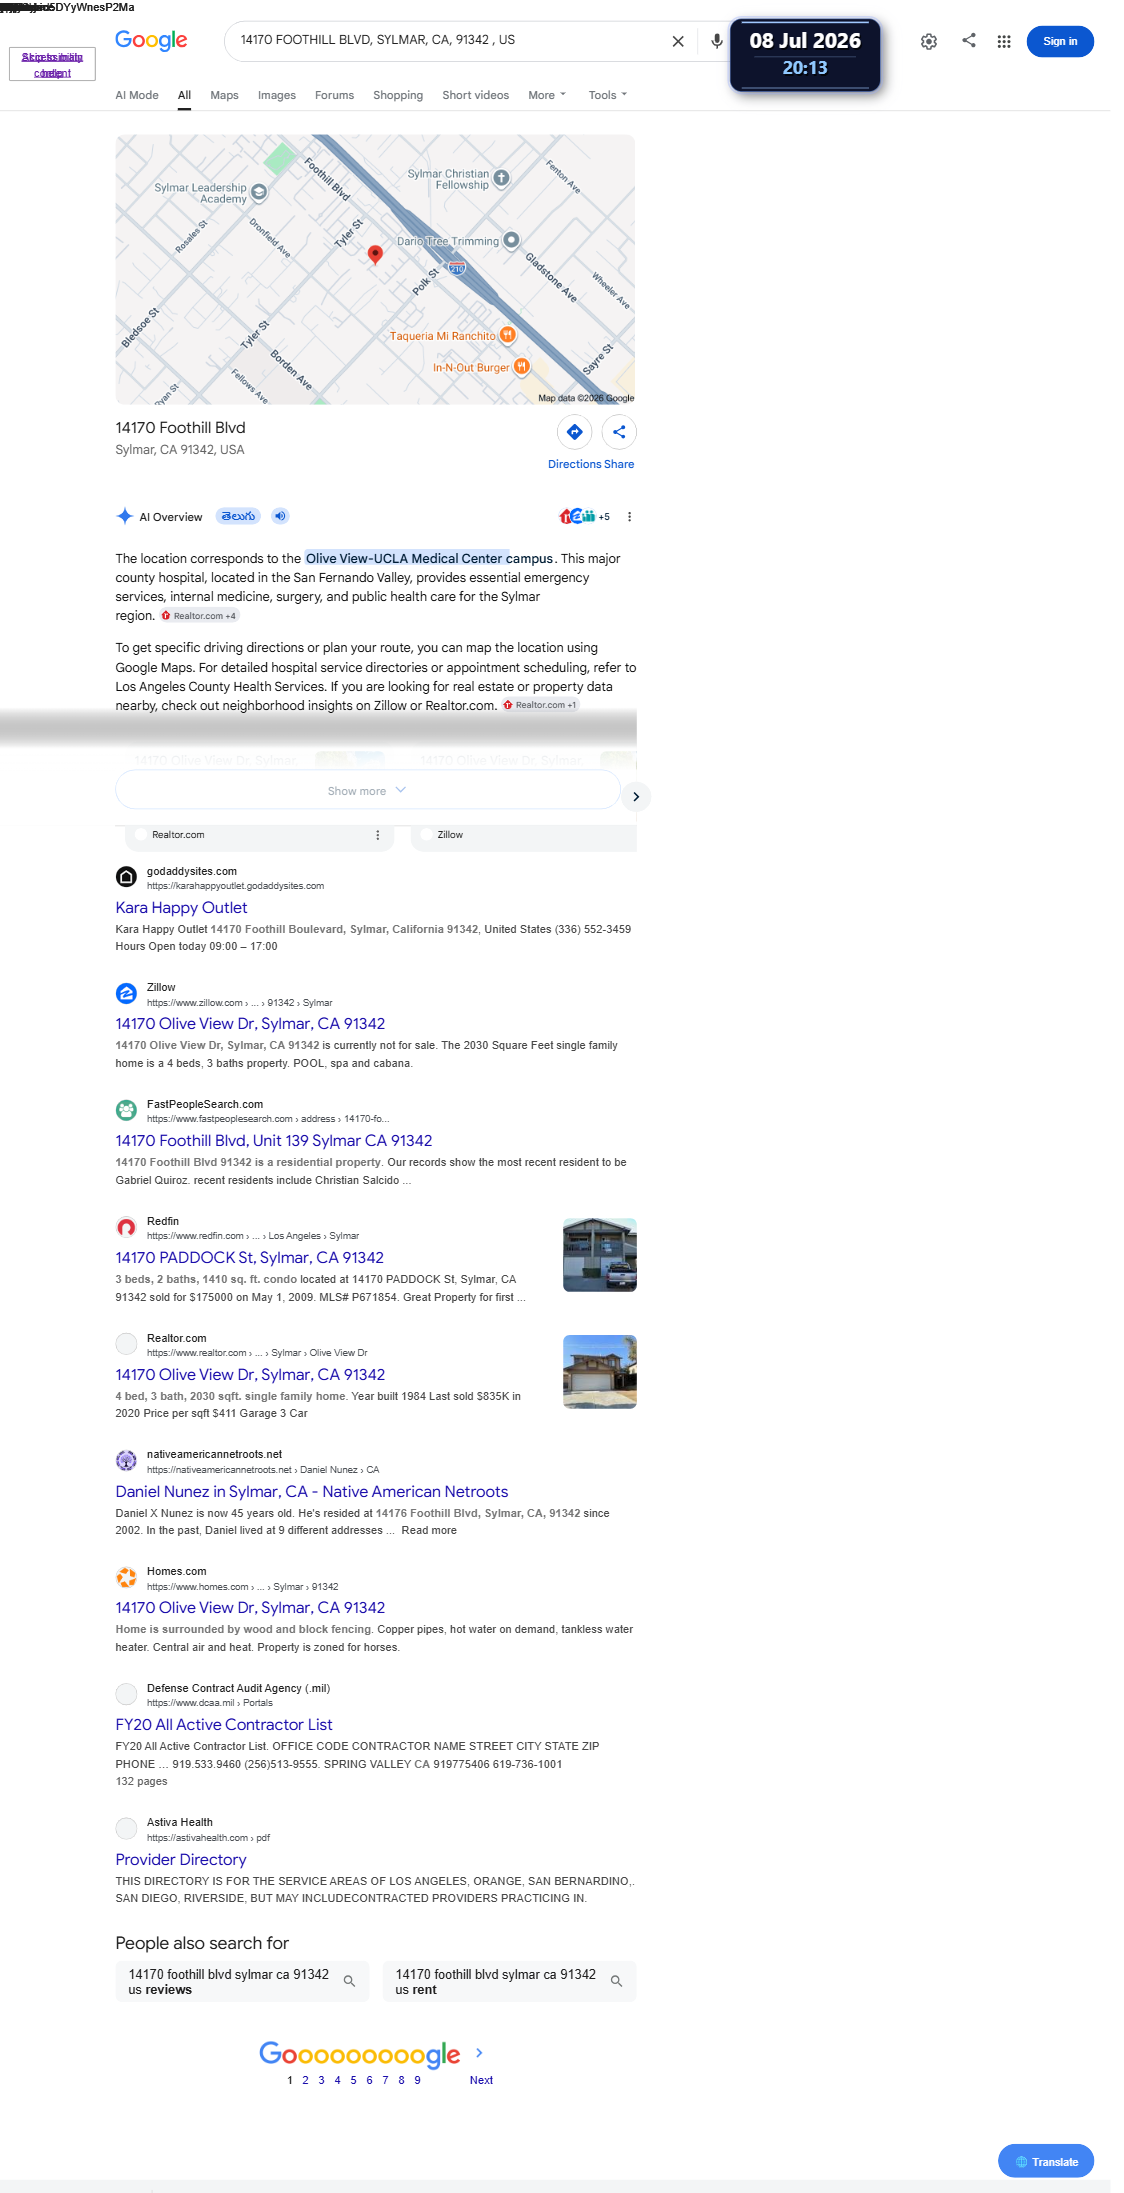Click Zillow favicon in results

[126, 993]
